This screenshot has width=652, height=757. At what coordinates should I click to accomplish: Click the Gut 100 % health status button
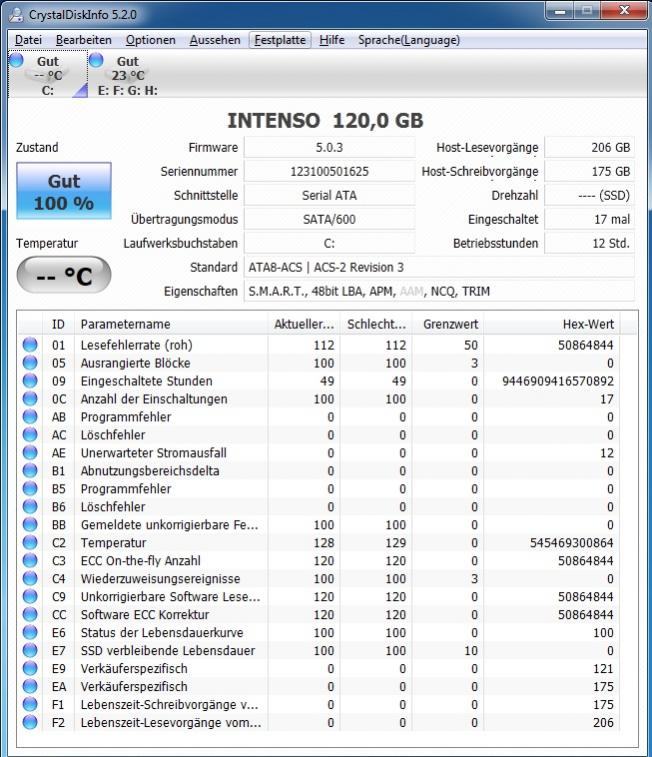[x=64, y=191]
